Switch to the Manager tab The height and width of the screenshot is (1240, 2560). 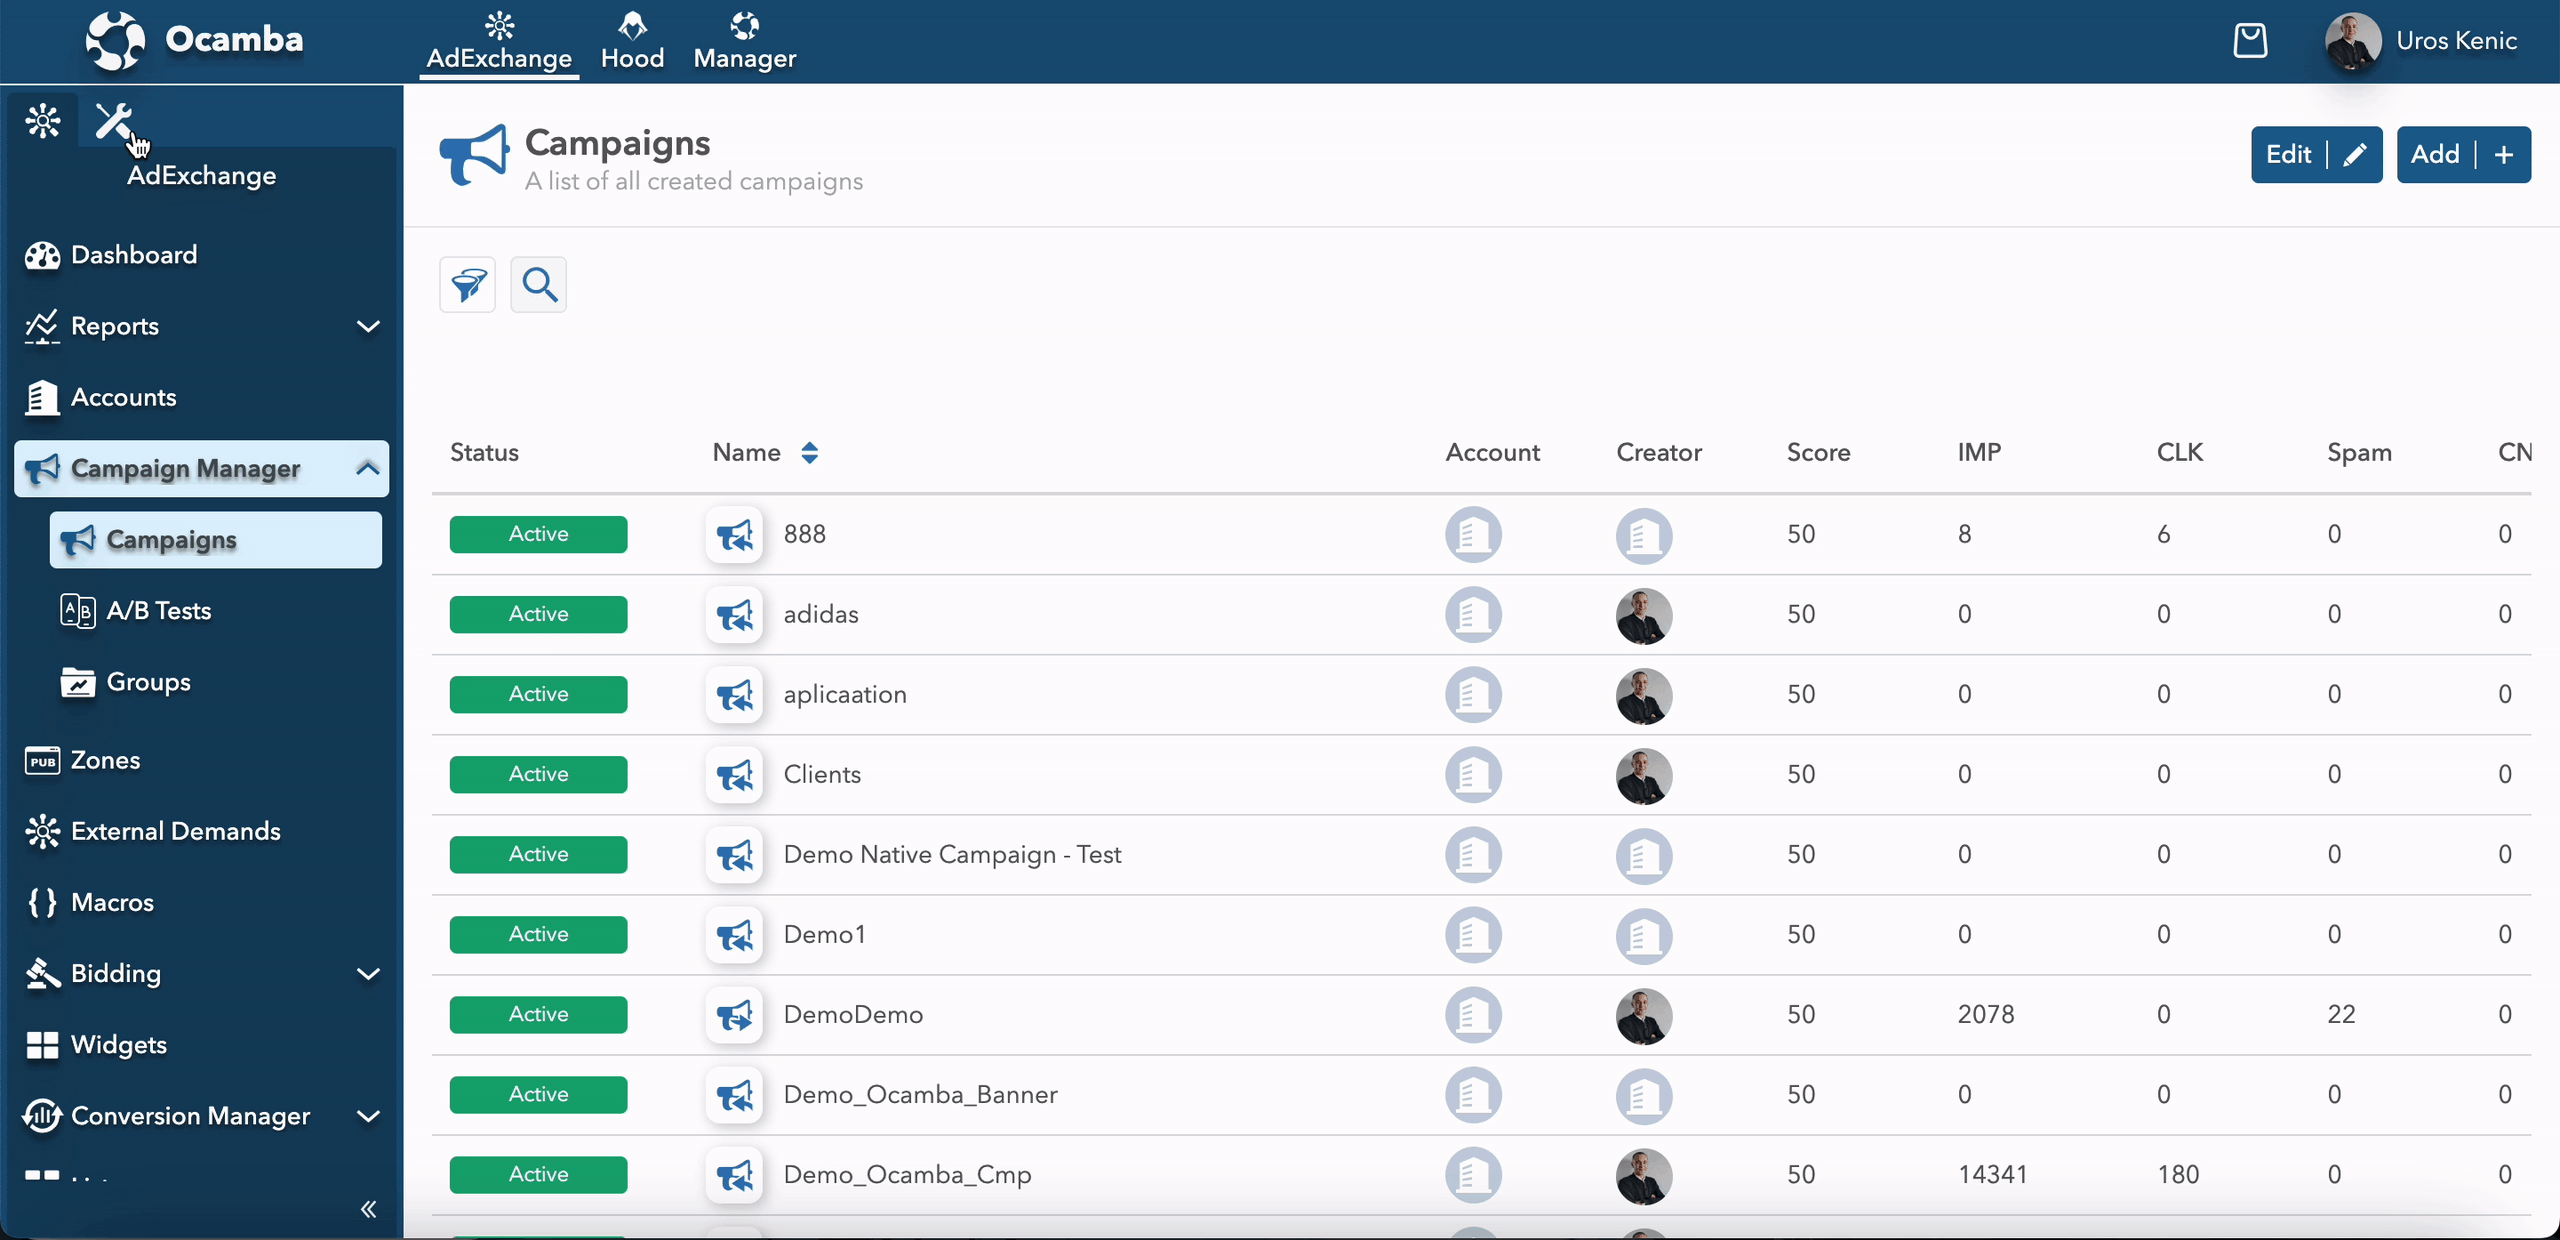pos(745,41)
